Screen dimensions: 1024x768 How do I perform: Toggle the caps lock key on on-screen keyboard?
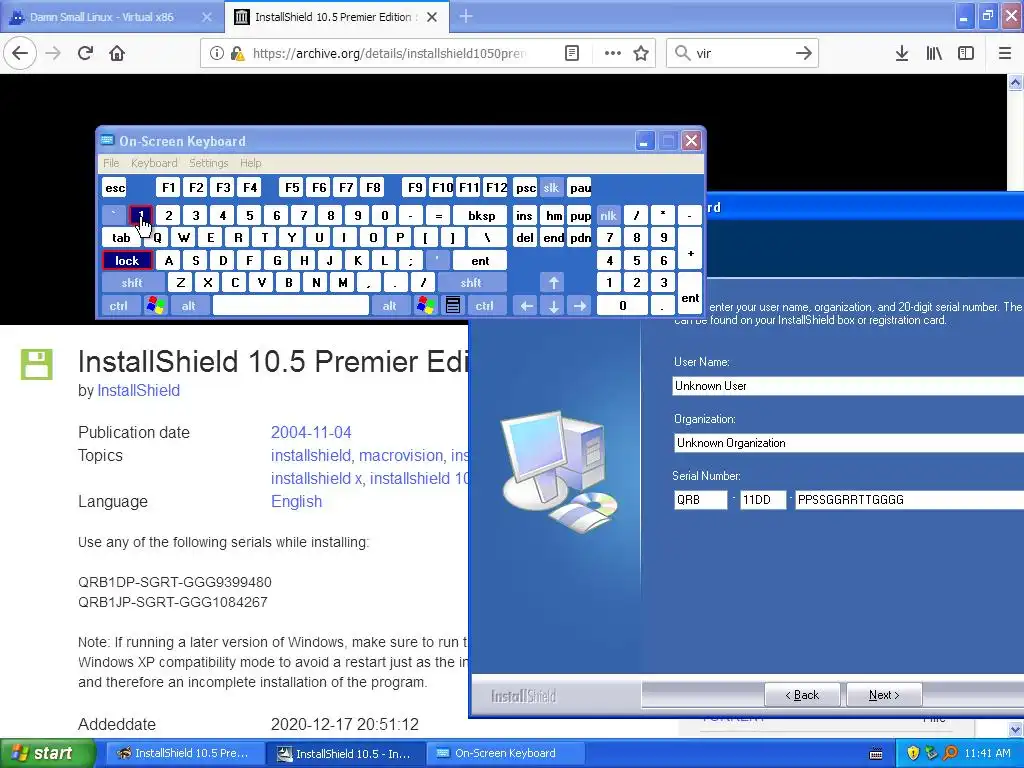[x=127, y=261]
